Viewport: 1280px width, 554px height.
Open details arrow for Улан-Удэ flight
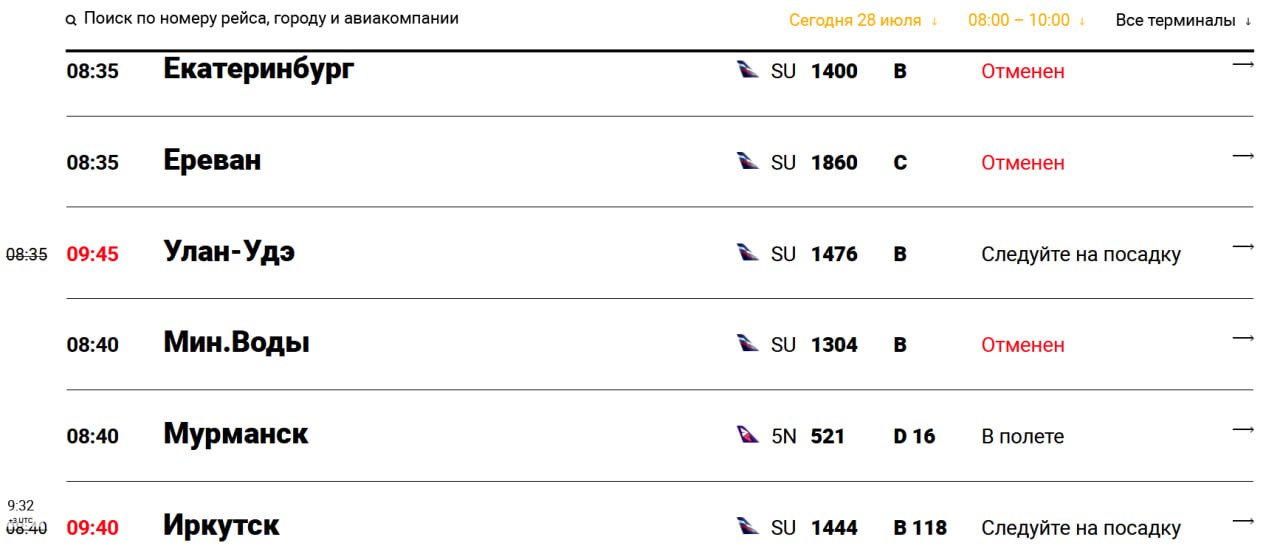tap(1242, 247)
